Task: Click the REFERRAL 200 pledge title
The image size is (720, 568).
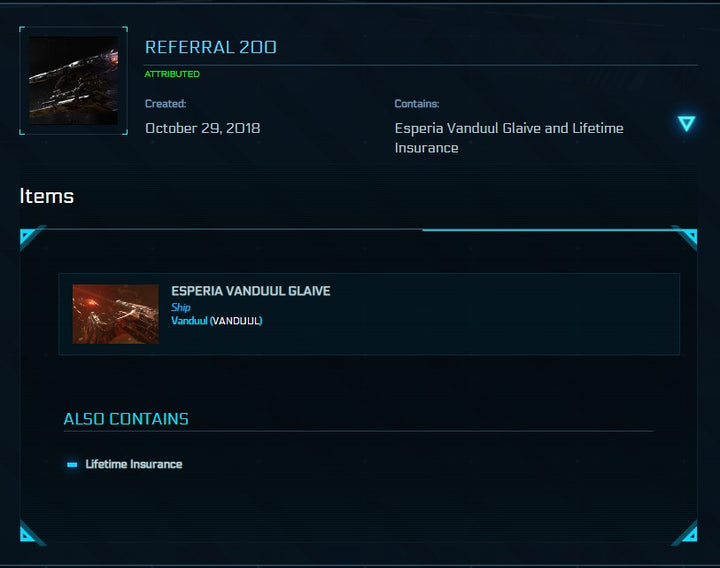Action: pos(211,47)
